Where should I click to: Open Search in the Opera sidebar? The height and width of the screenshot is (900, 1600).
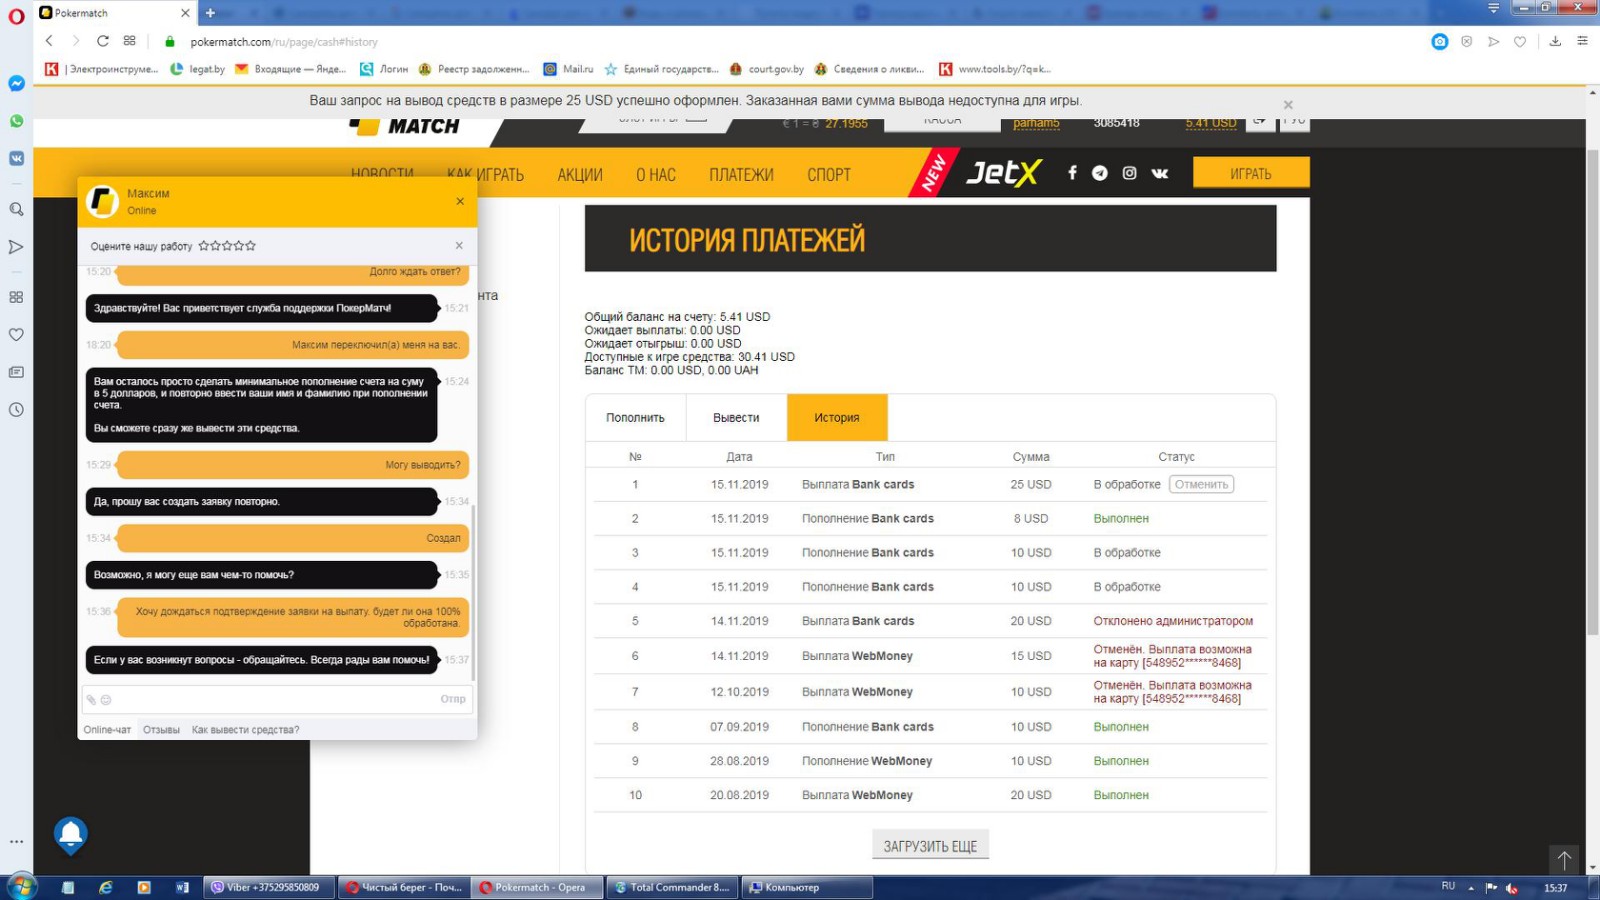16,209
